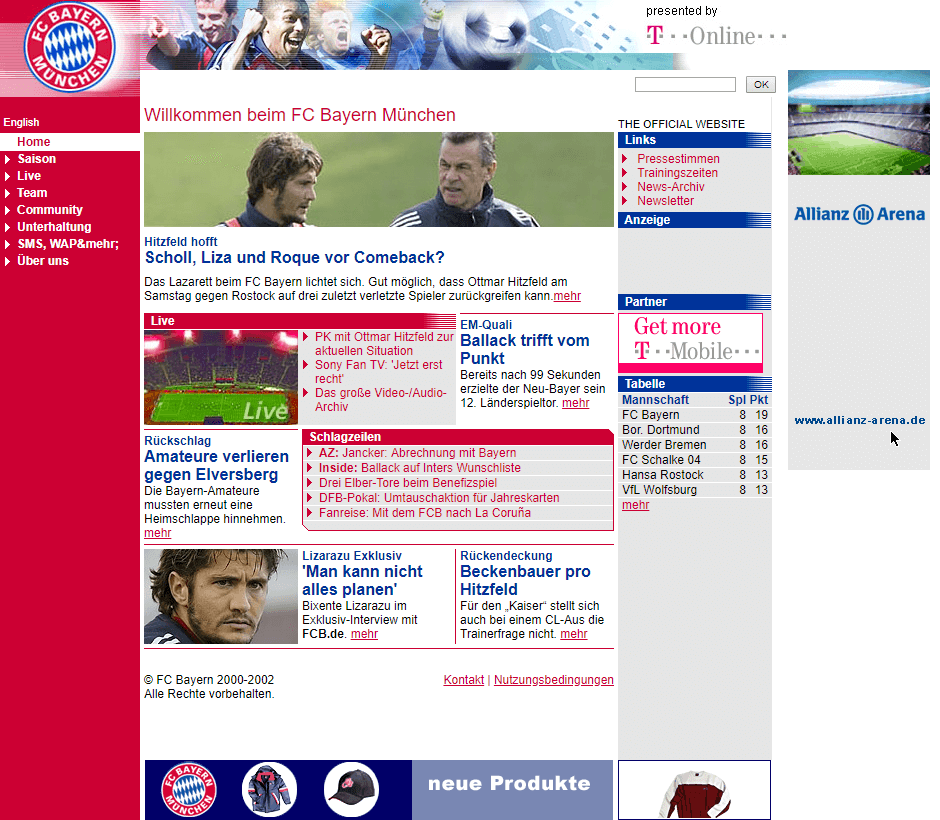Click the search input field
Image resolution: width=940 pixels, height=820 pixels.
click(x=685, y=85)
